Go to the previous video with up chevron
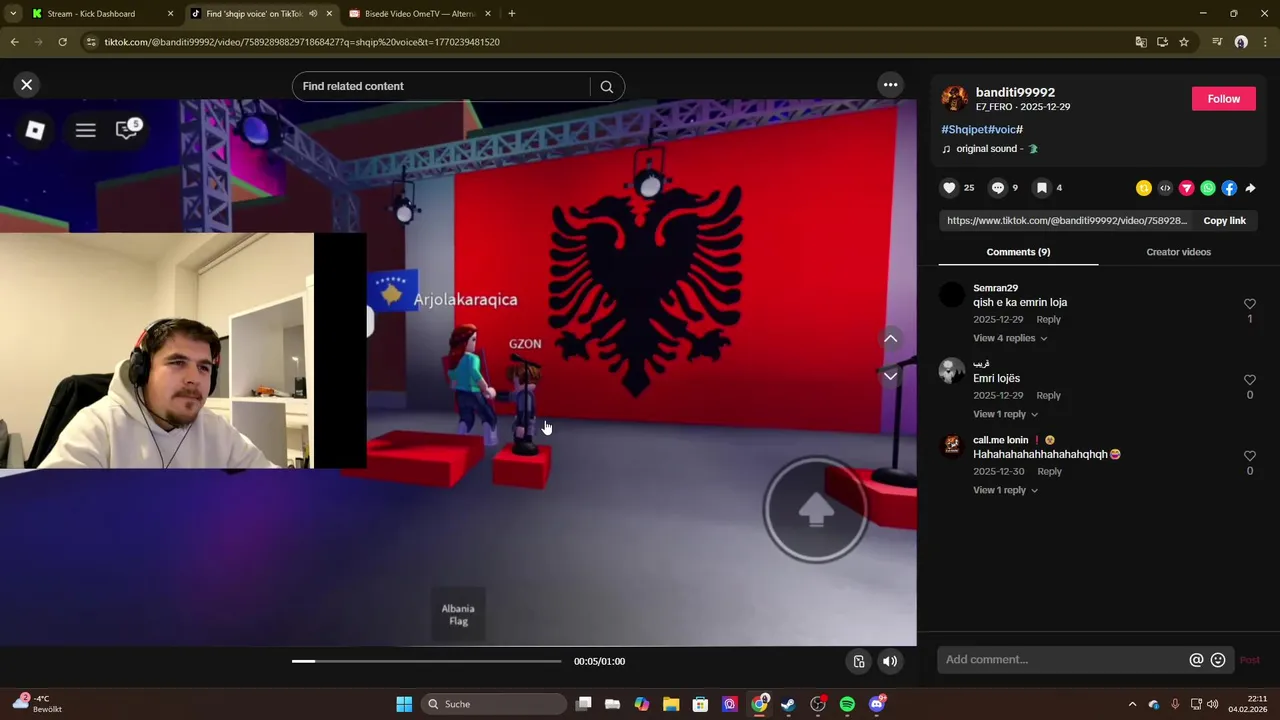Viewport: 1280px width, 720px height. click(890, 339)
